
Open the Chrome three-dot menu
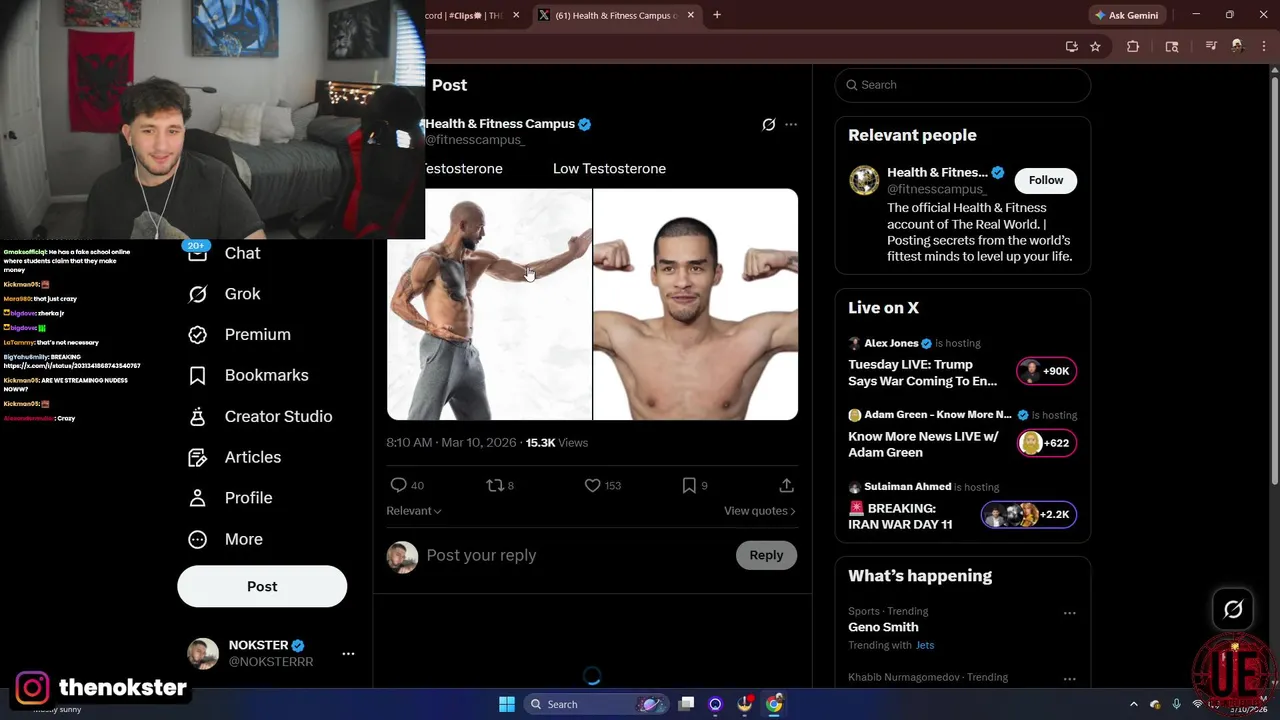point(1263,46)
